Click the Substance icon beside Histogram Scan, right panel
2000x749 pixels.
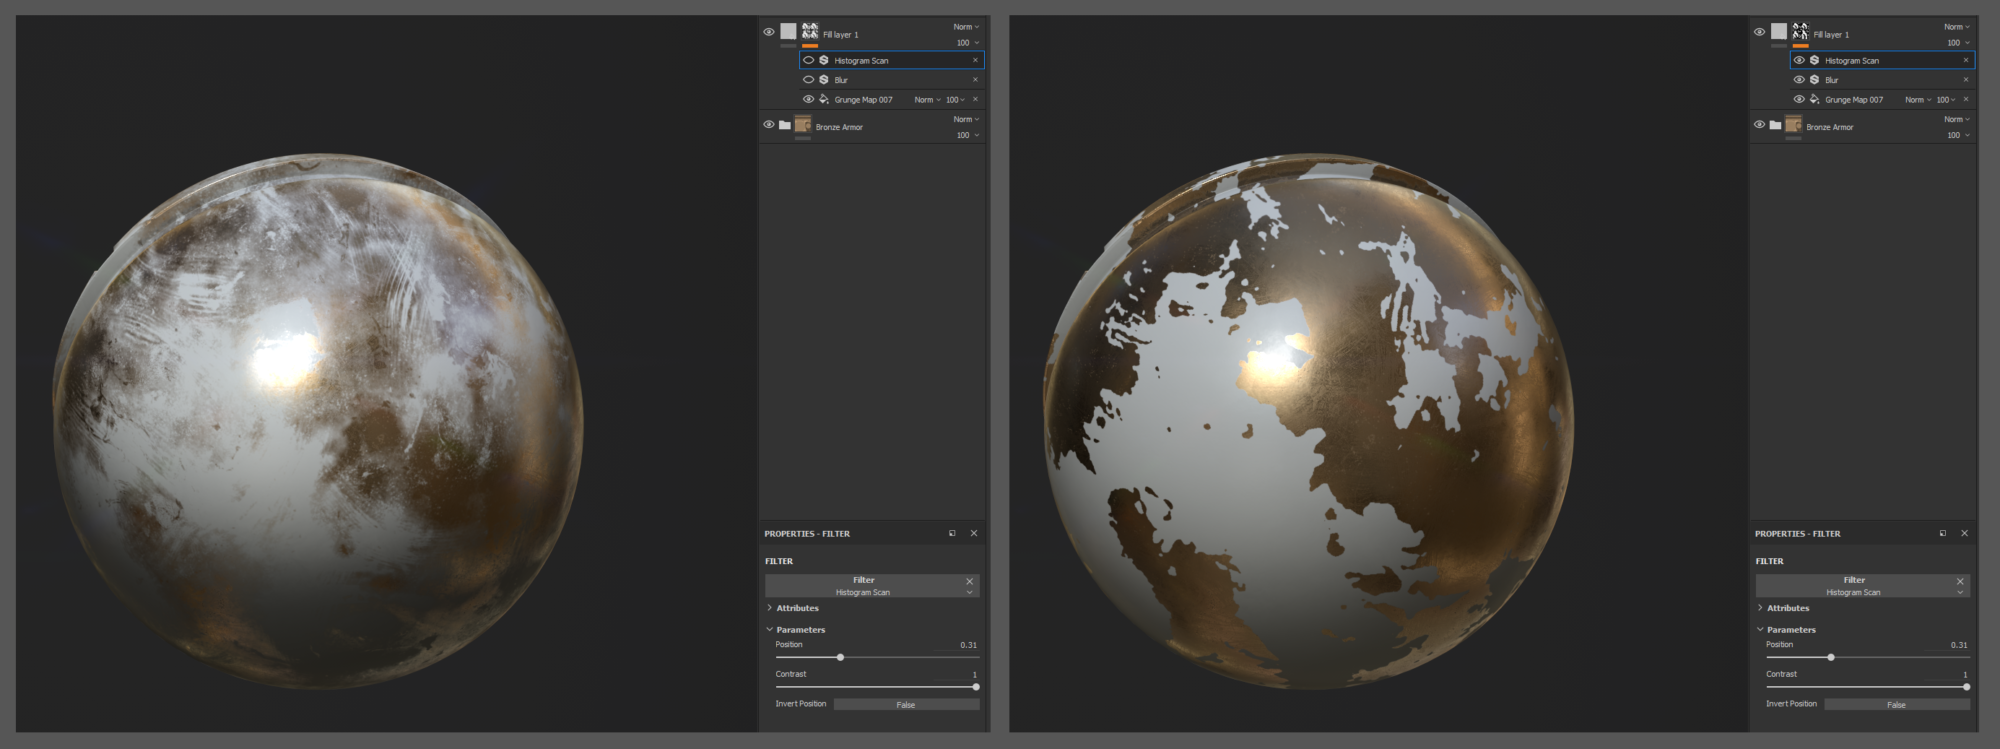tap(1814, 60)
